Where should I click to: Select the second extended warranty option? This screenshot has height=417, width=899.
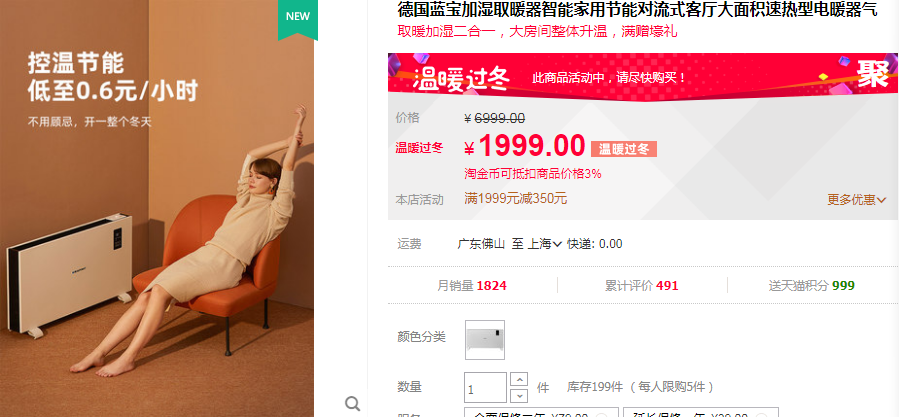(701, 412)
